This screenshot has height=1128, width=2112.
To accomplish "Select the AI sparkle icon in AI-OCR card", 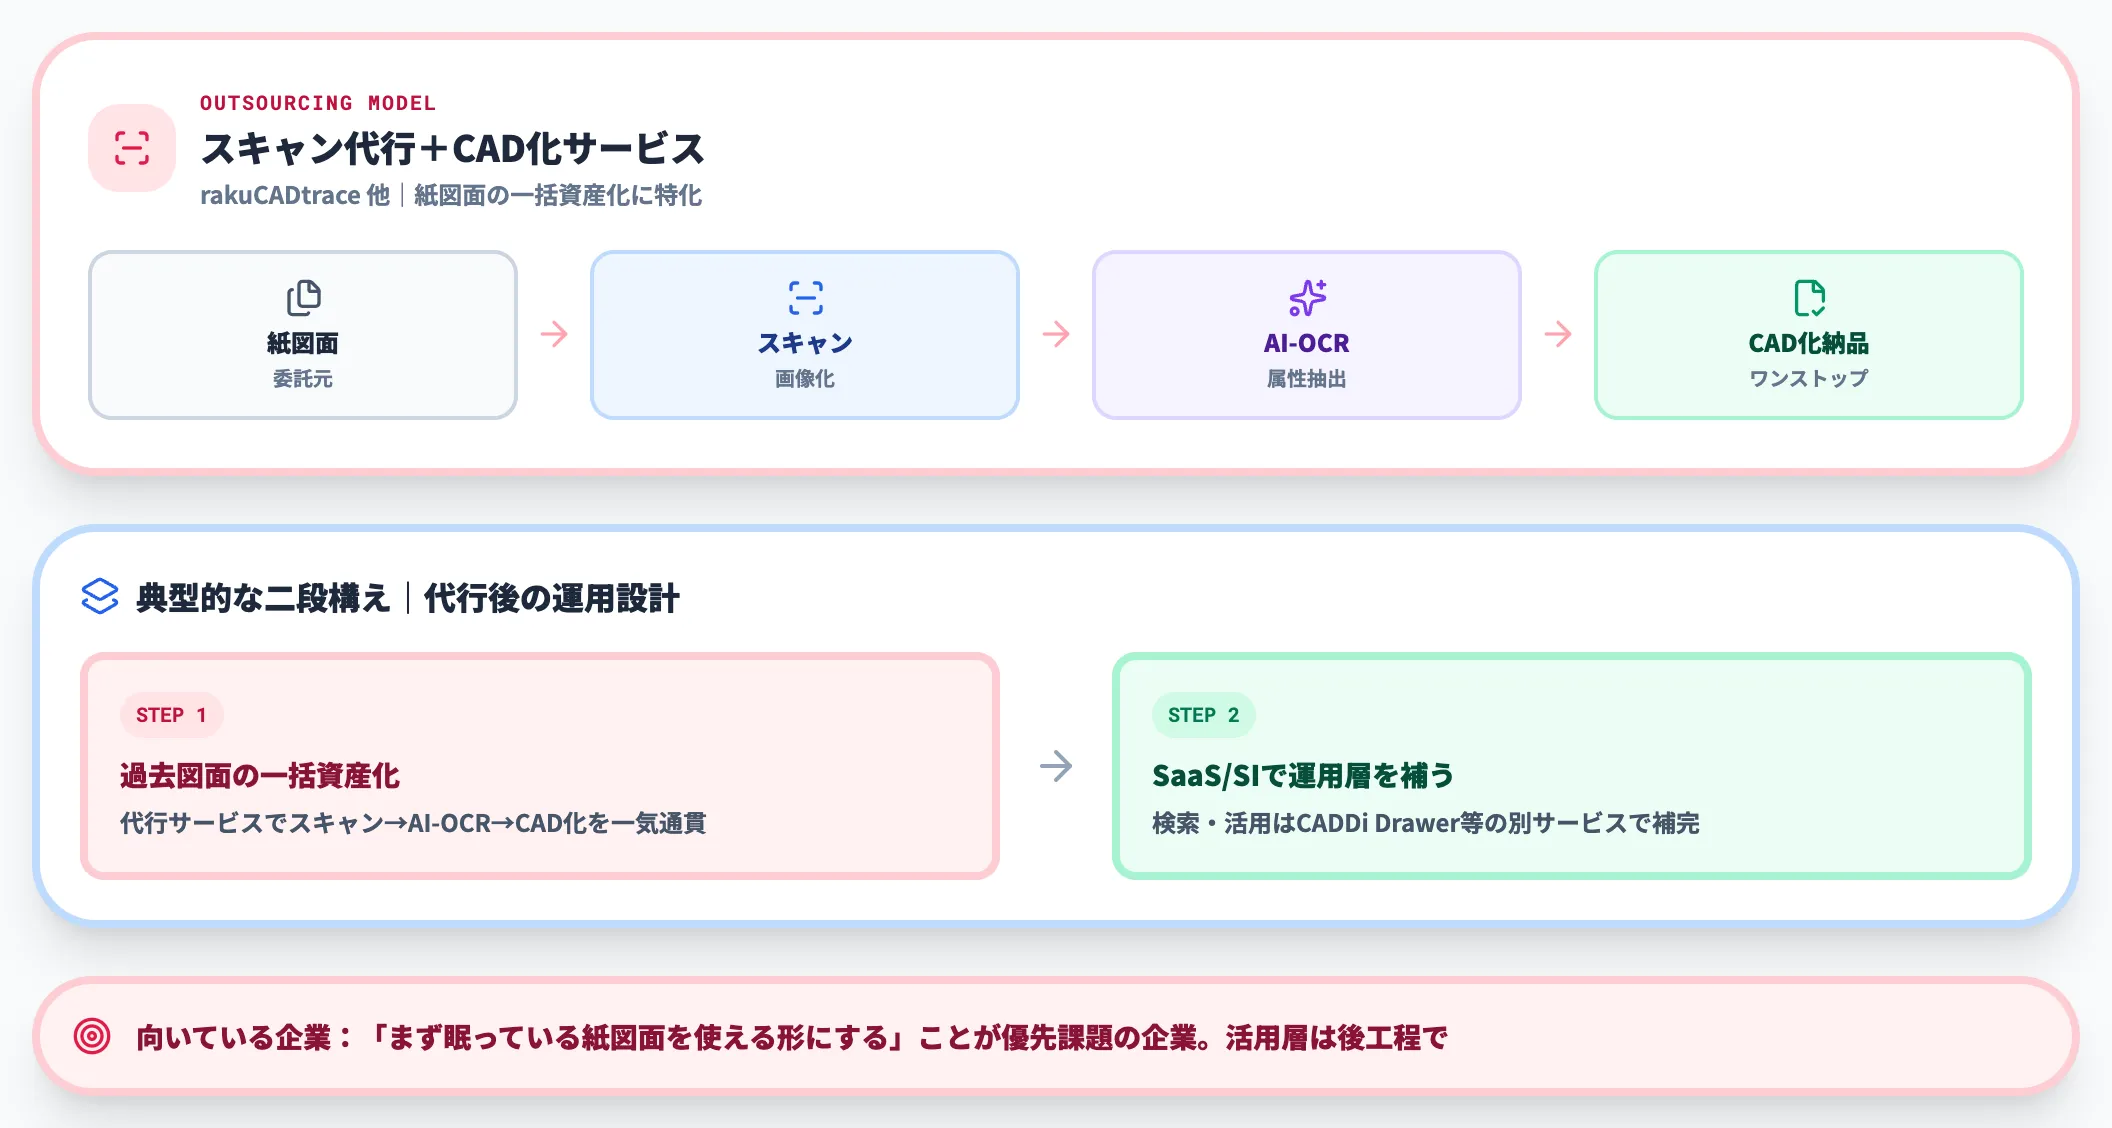I will click(x=1308, y=296).
